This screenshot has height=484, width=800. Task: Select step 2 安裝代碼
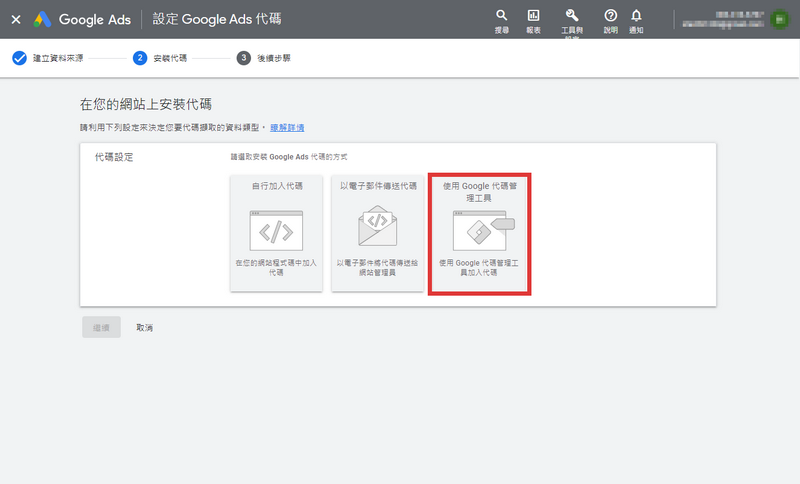point(160,58)
